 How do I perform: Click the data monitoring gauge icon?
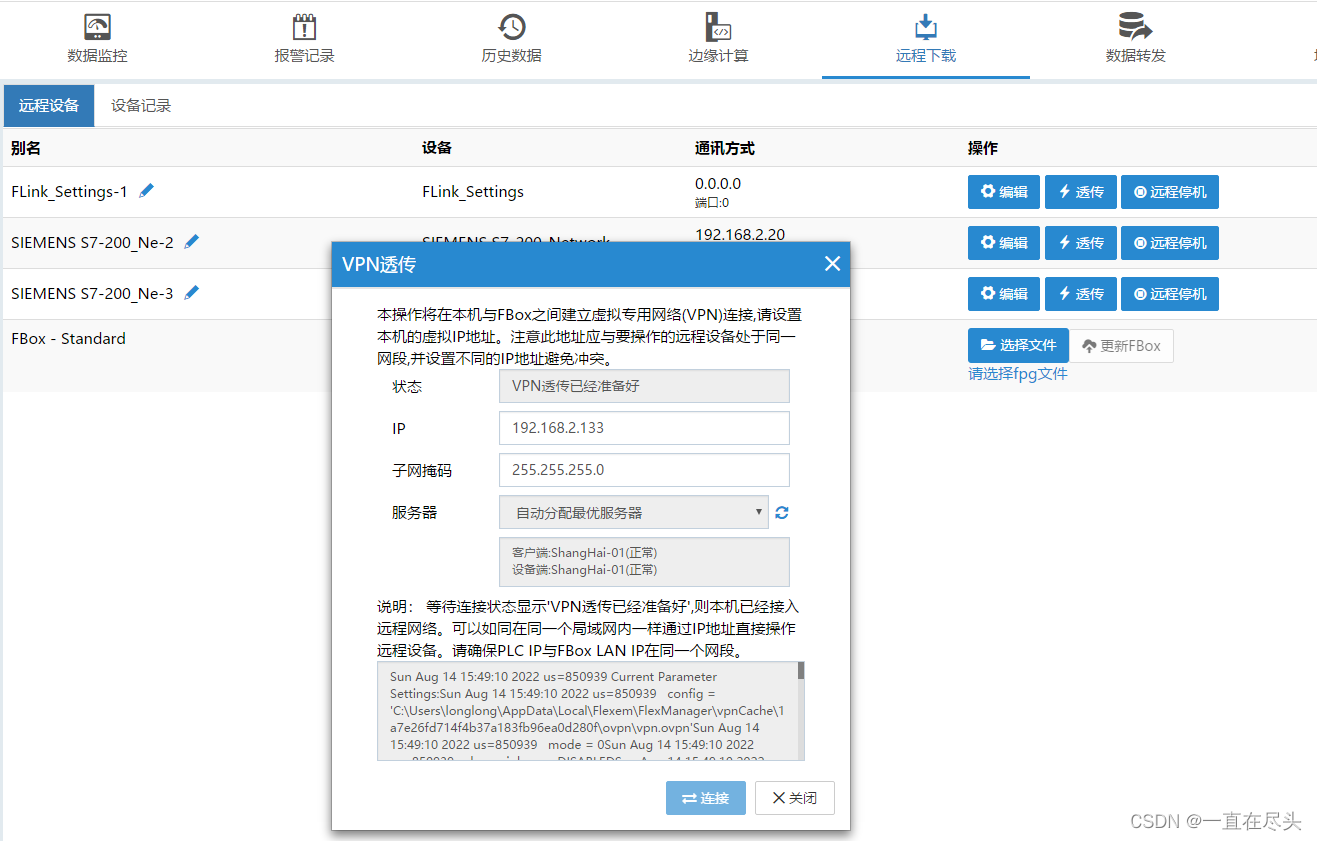coord(97,27)
